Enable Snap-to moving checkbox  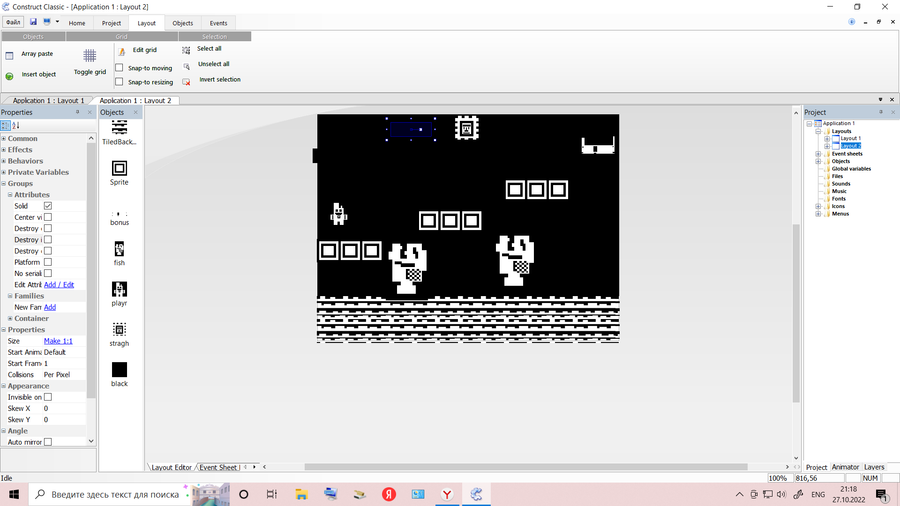point(119,68)
